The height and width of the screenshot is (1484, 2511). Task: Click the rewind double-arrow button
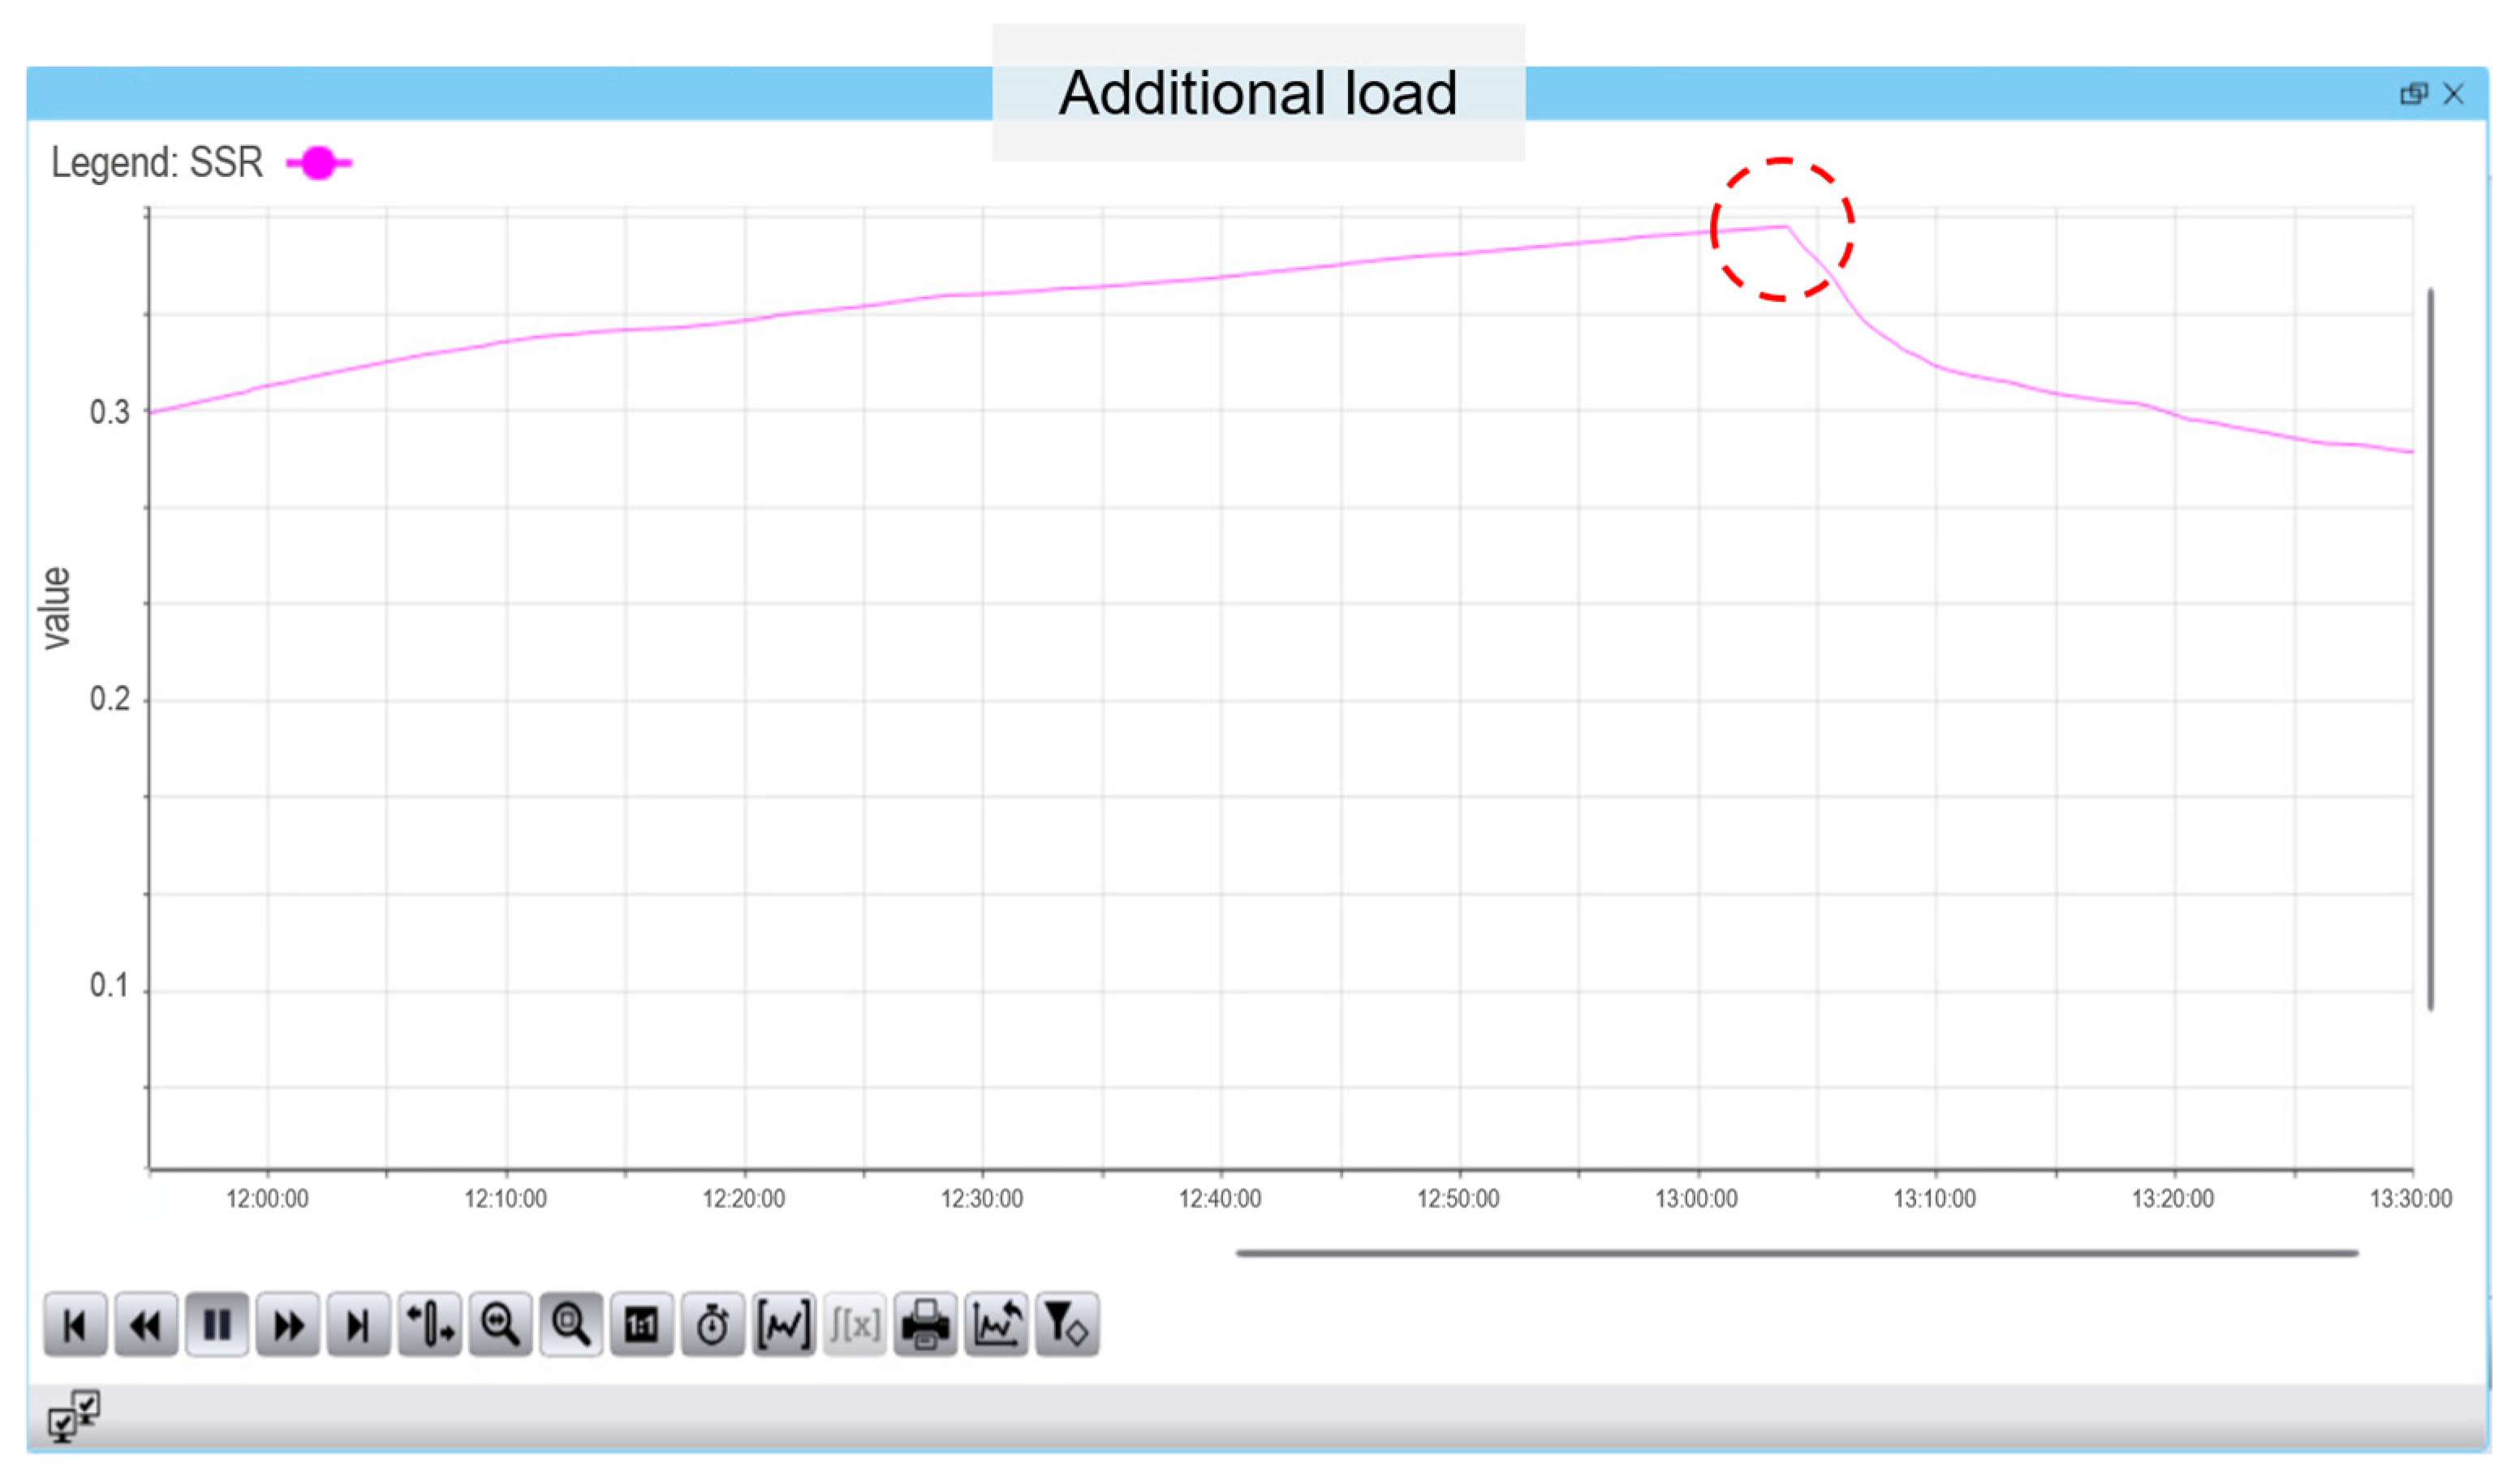(x=146, y=1326)
